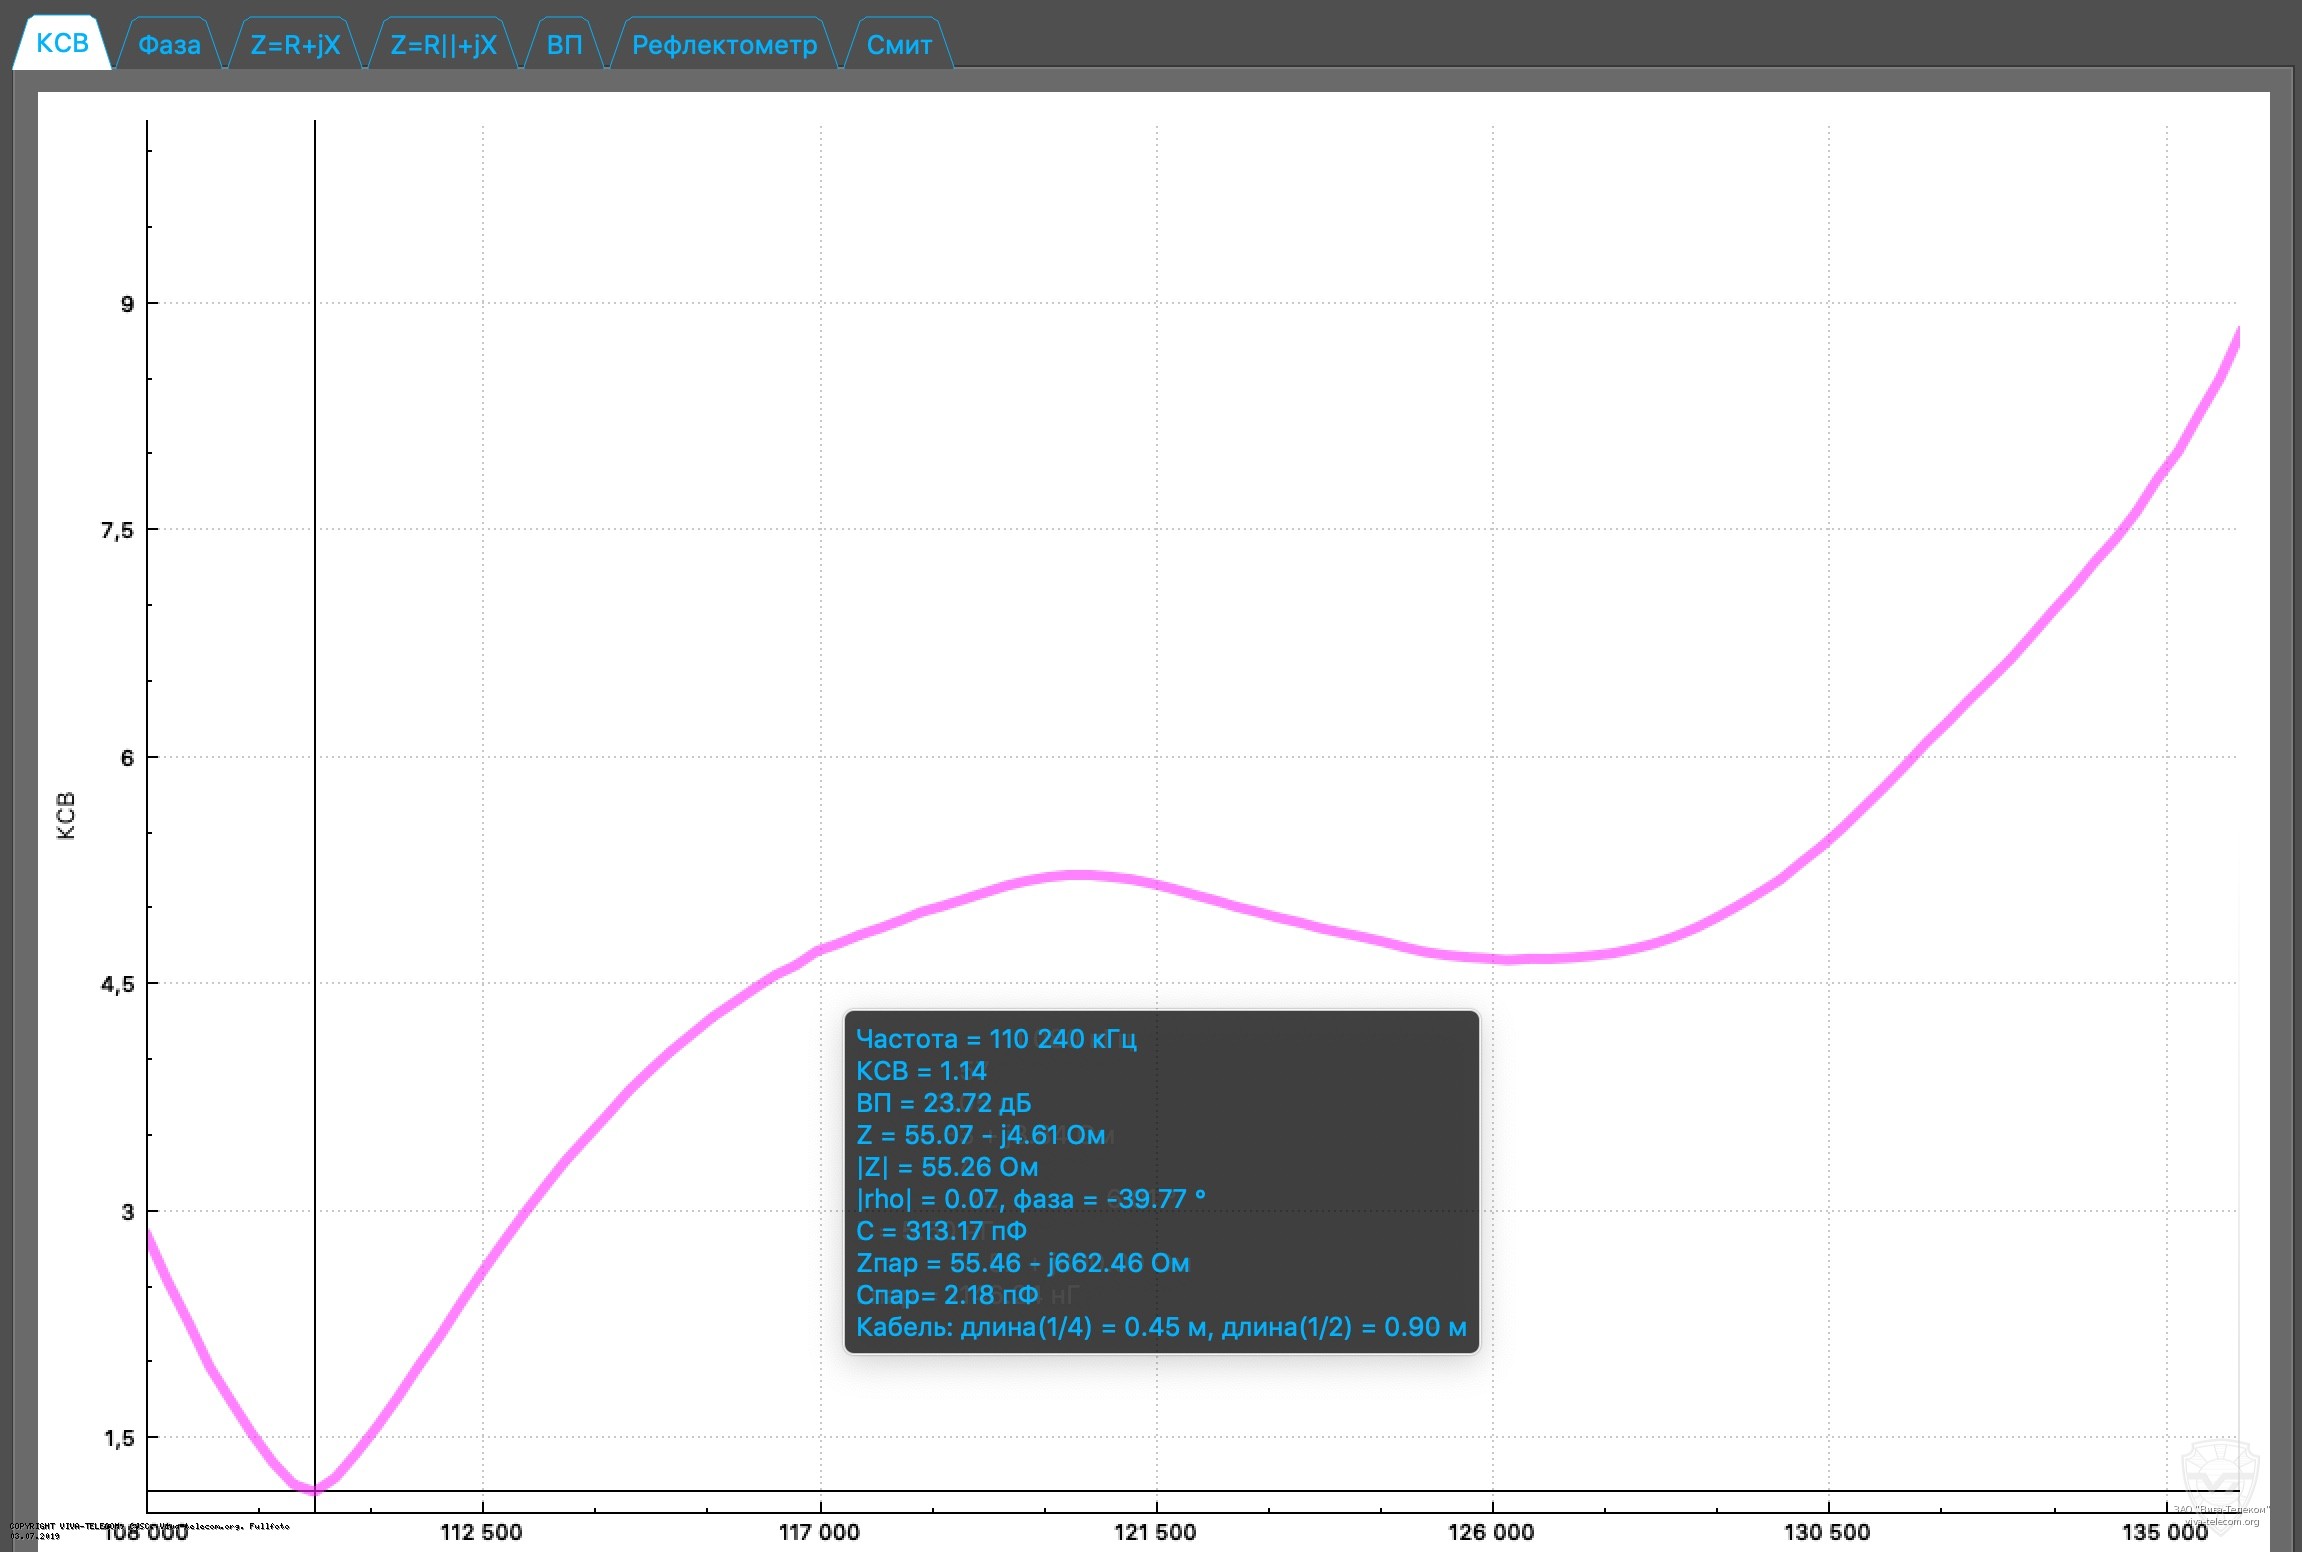This screenshot has width=2302, height=1552.
Task: Switch to the Z=R||+jX tab
Action: click(x=443, y=45)
